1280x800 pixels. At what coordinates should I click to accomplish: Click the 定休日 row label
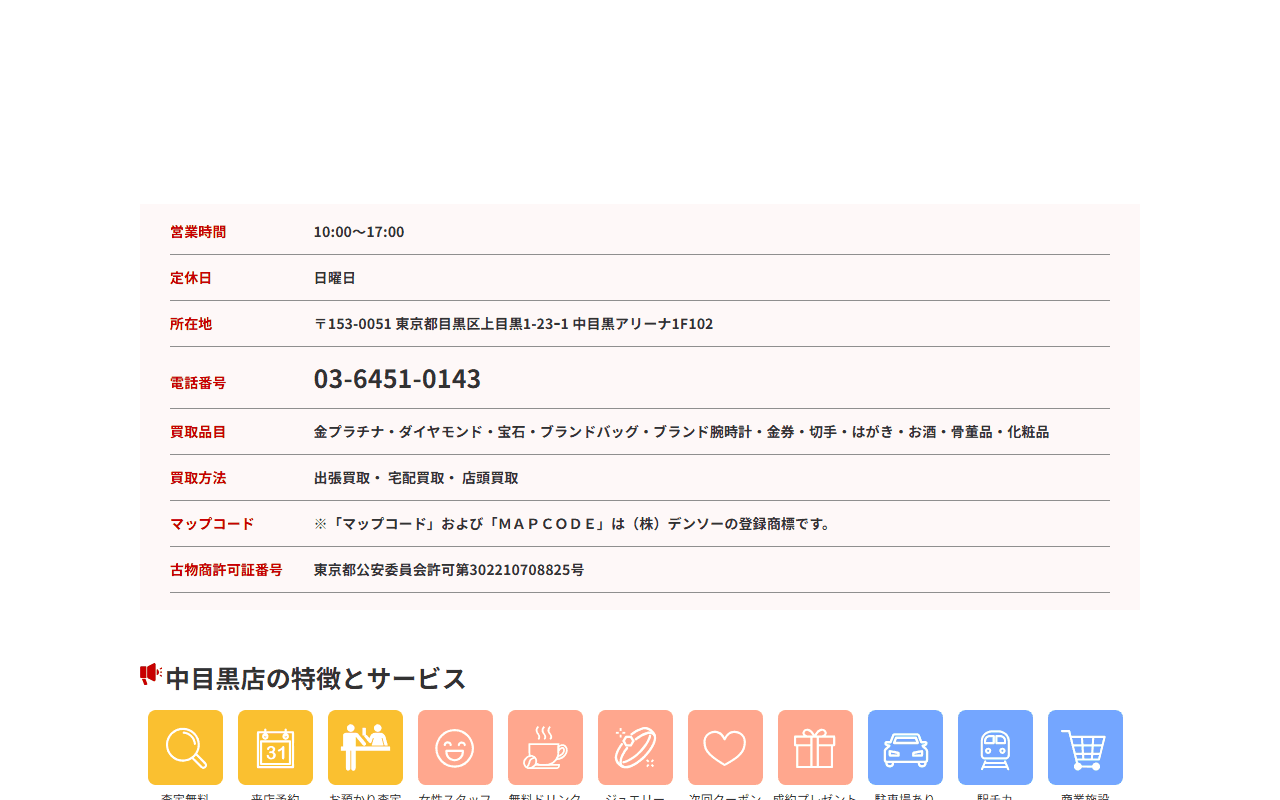pos(191,278)
